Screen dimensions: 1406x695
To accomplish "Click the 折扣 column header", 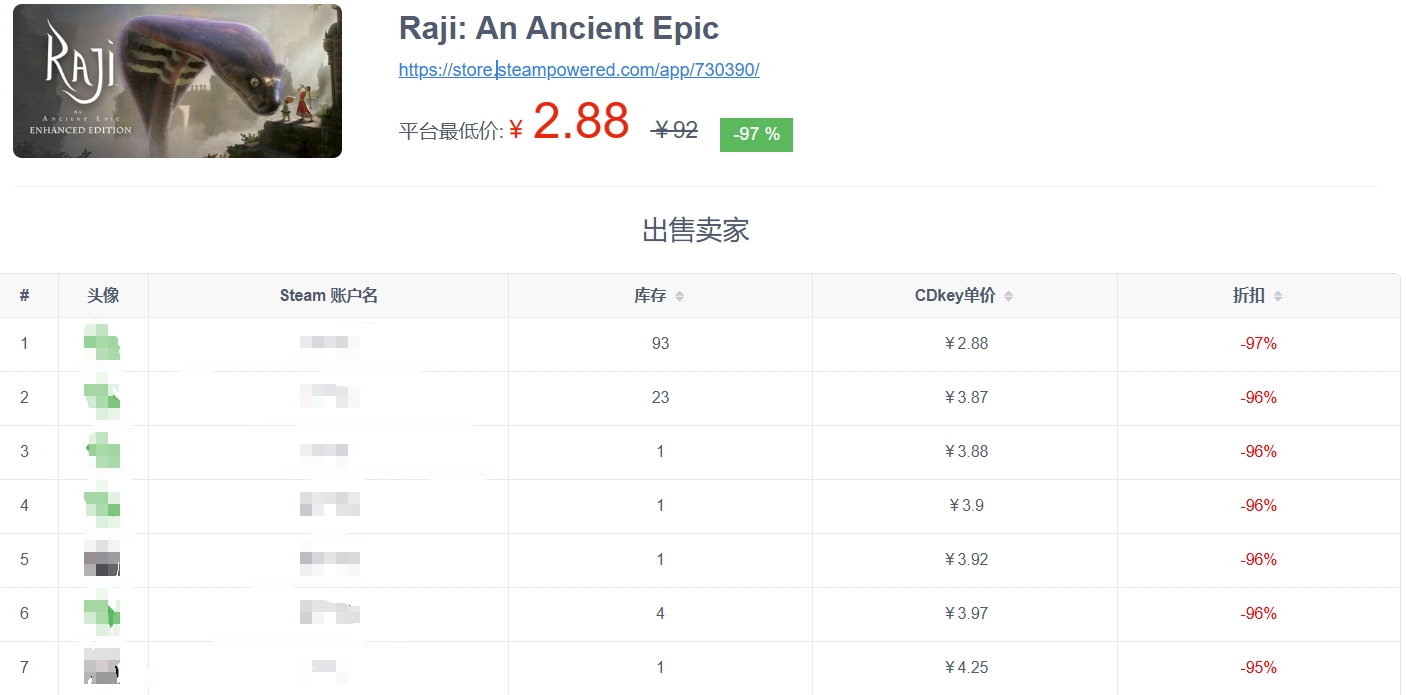I will pyautogui.click(x=1258, y=296).
